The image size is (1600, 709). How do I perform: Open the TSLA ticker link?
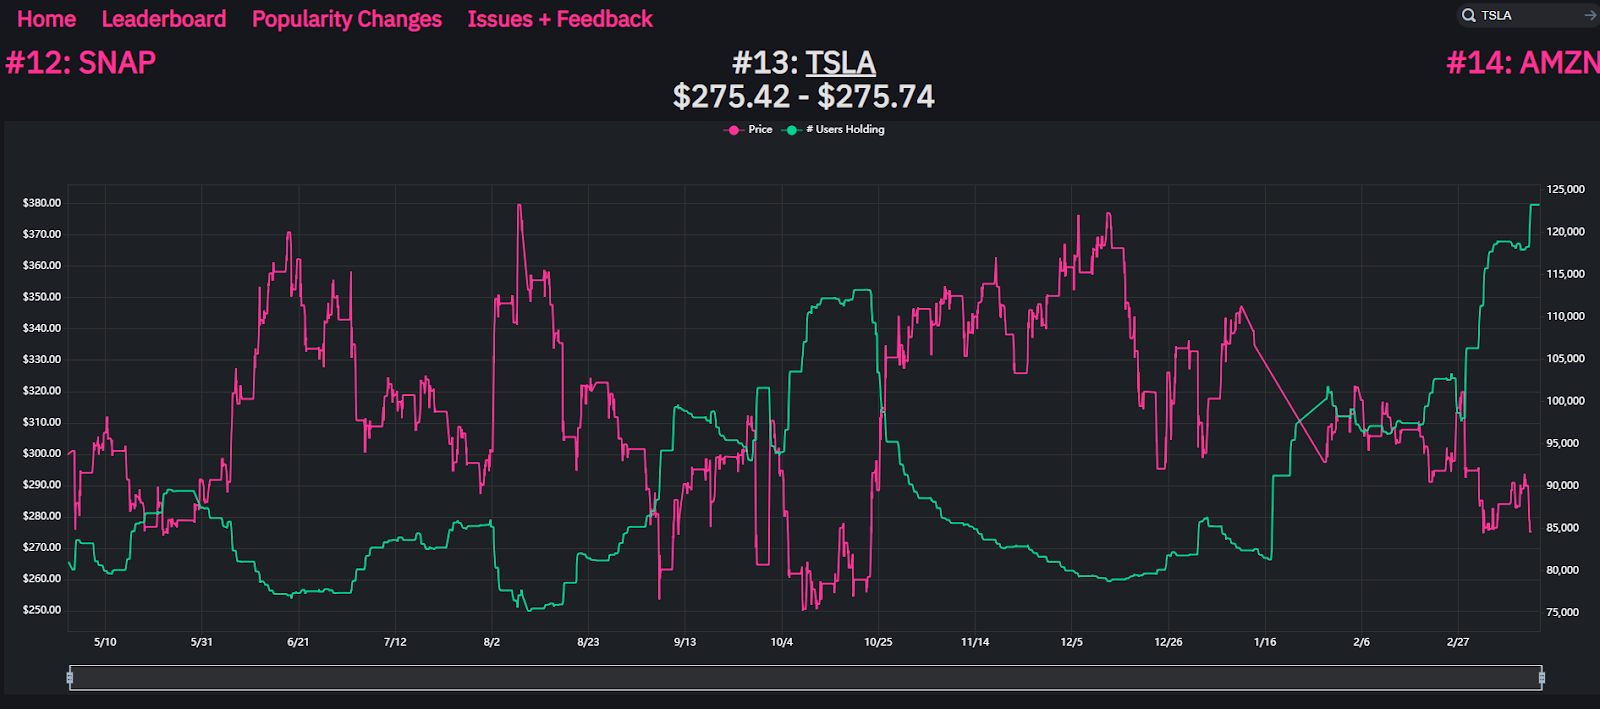click(840, 62)
